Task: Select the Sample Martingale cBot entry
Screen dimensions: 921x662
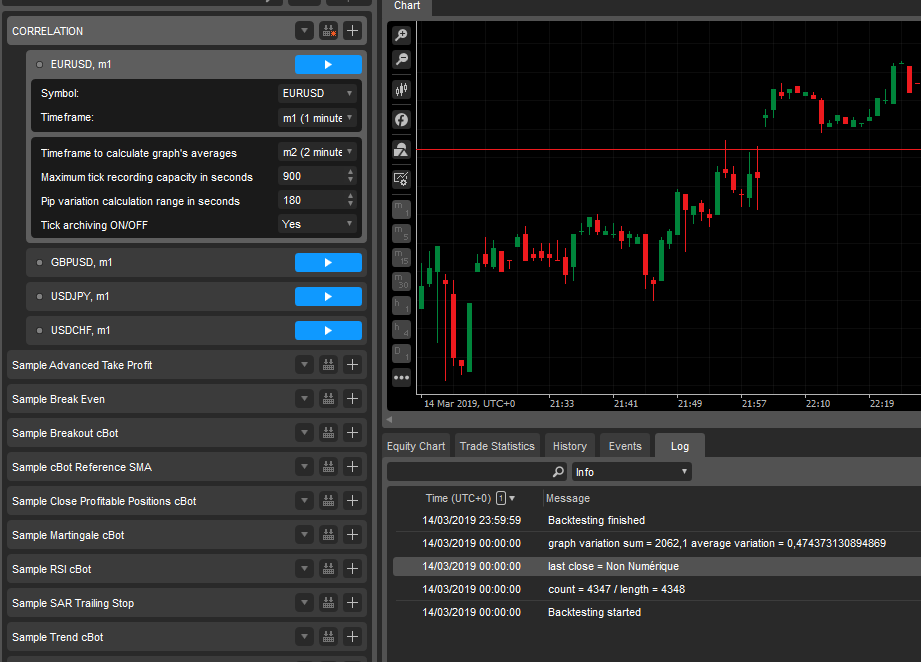Action: [150, 535]
